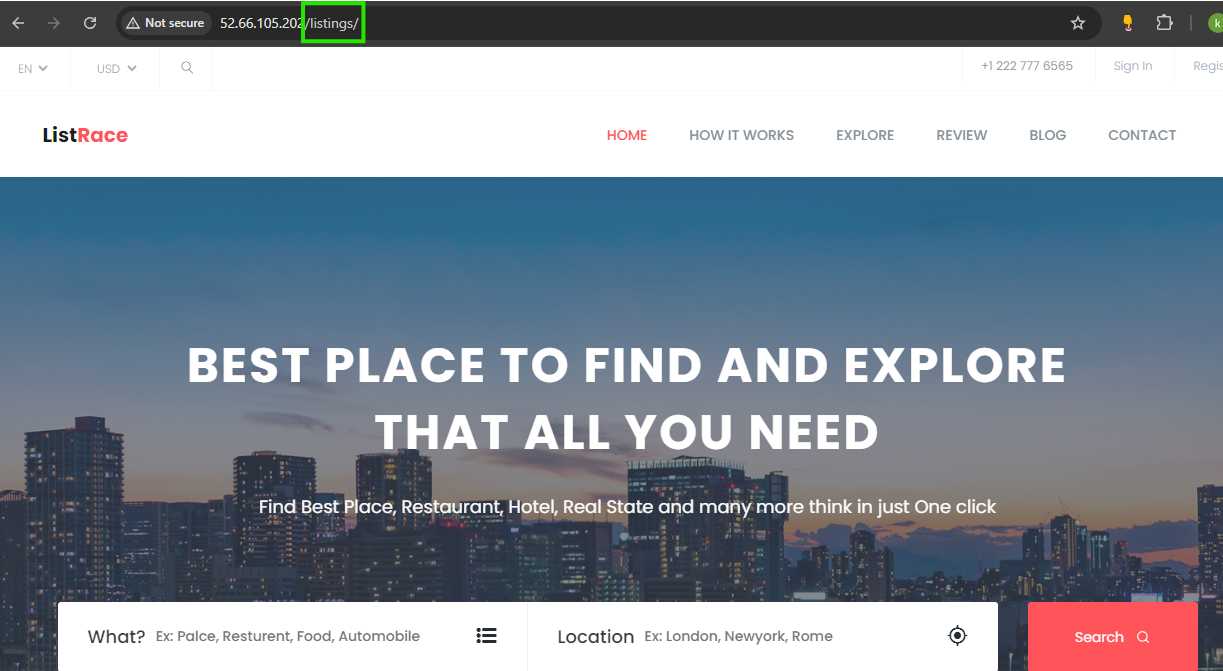1223x671 pixels.
Task: Navigate to the EXPLORE section
Action: [865, 135]
